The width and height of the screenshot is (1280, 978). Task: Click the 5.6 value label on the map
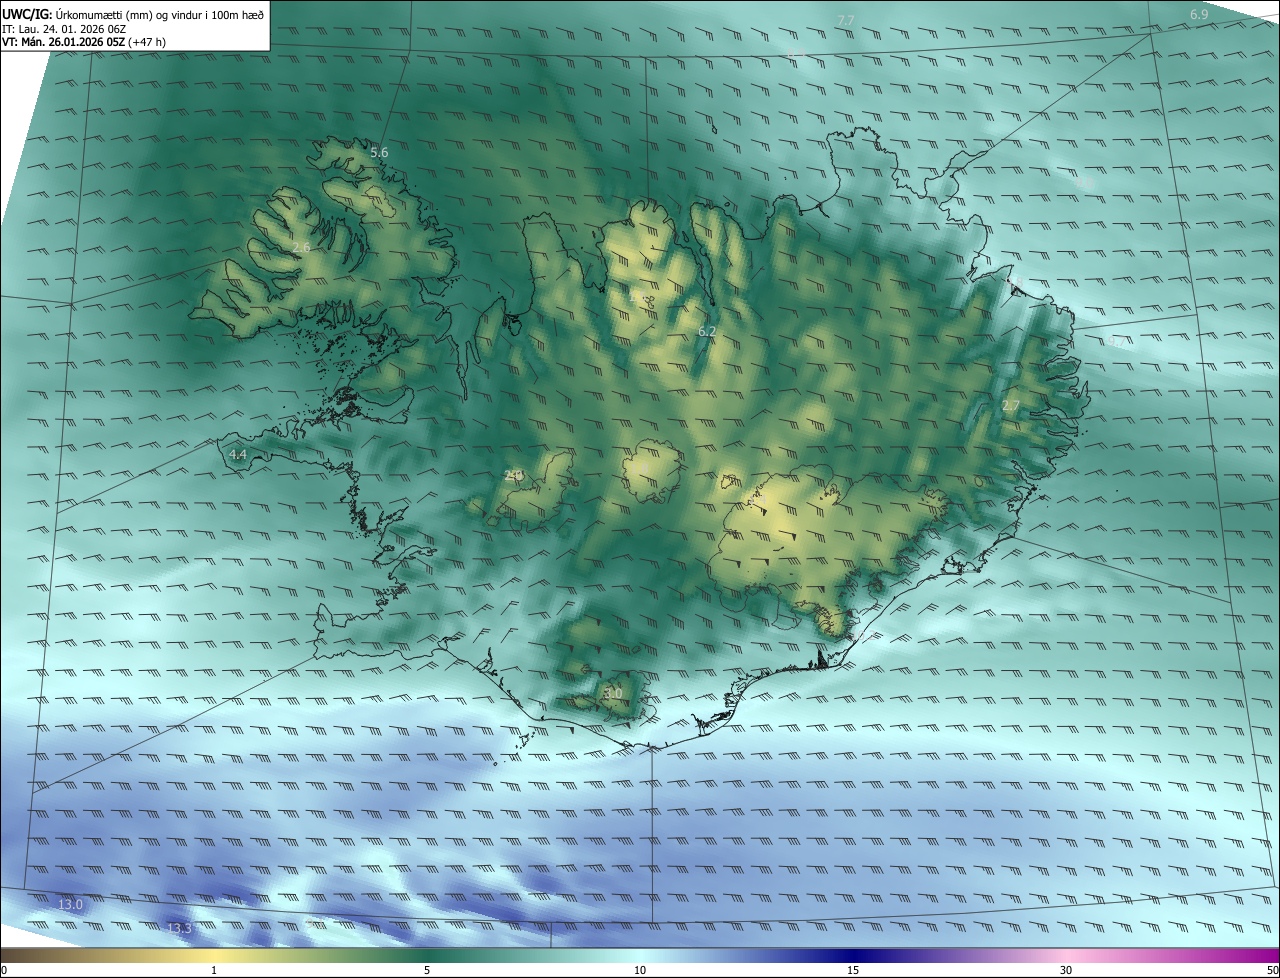point(379,152)
